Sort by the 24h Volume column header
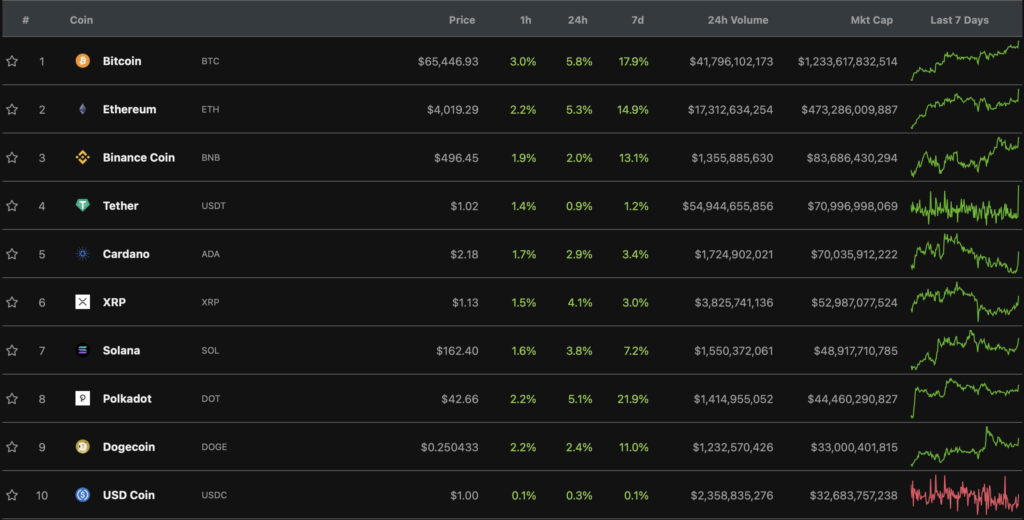The width and height of the screenshot is (1024, 520). coord(737,20)
